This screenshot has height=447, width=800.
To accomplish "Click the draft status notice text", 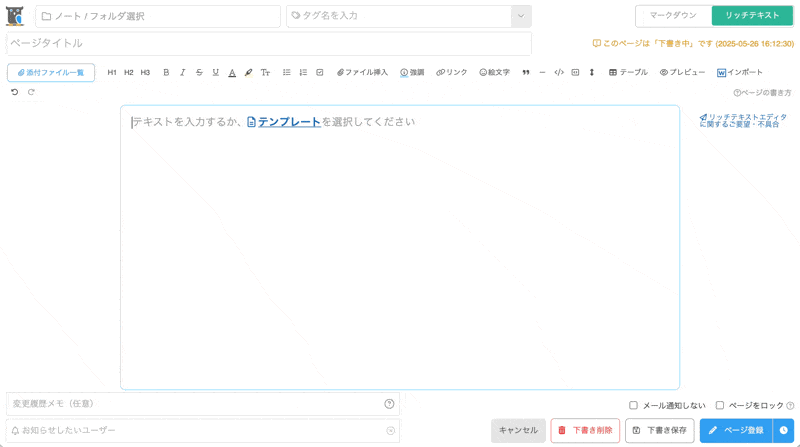I will tap(693, 44).
